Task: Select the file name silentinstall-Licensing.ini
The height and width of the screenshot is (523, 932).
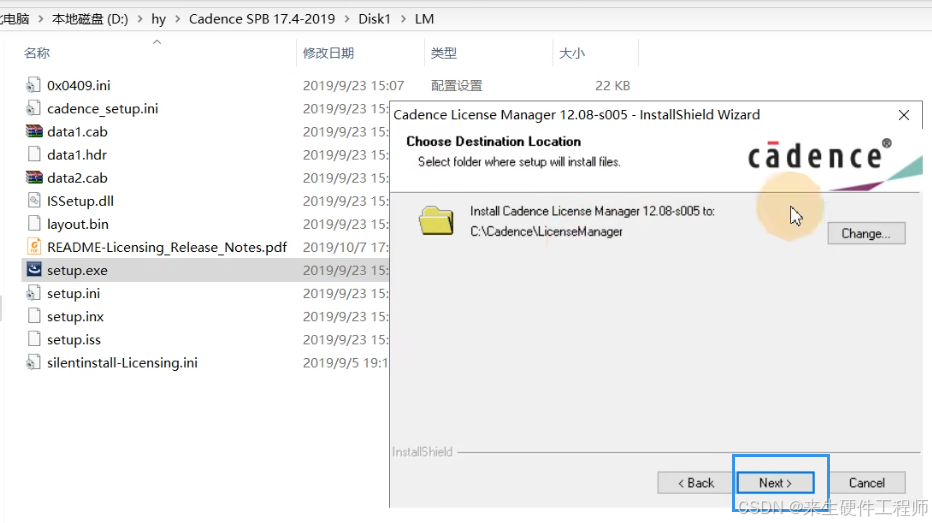Action: 122,363
